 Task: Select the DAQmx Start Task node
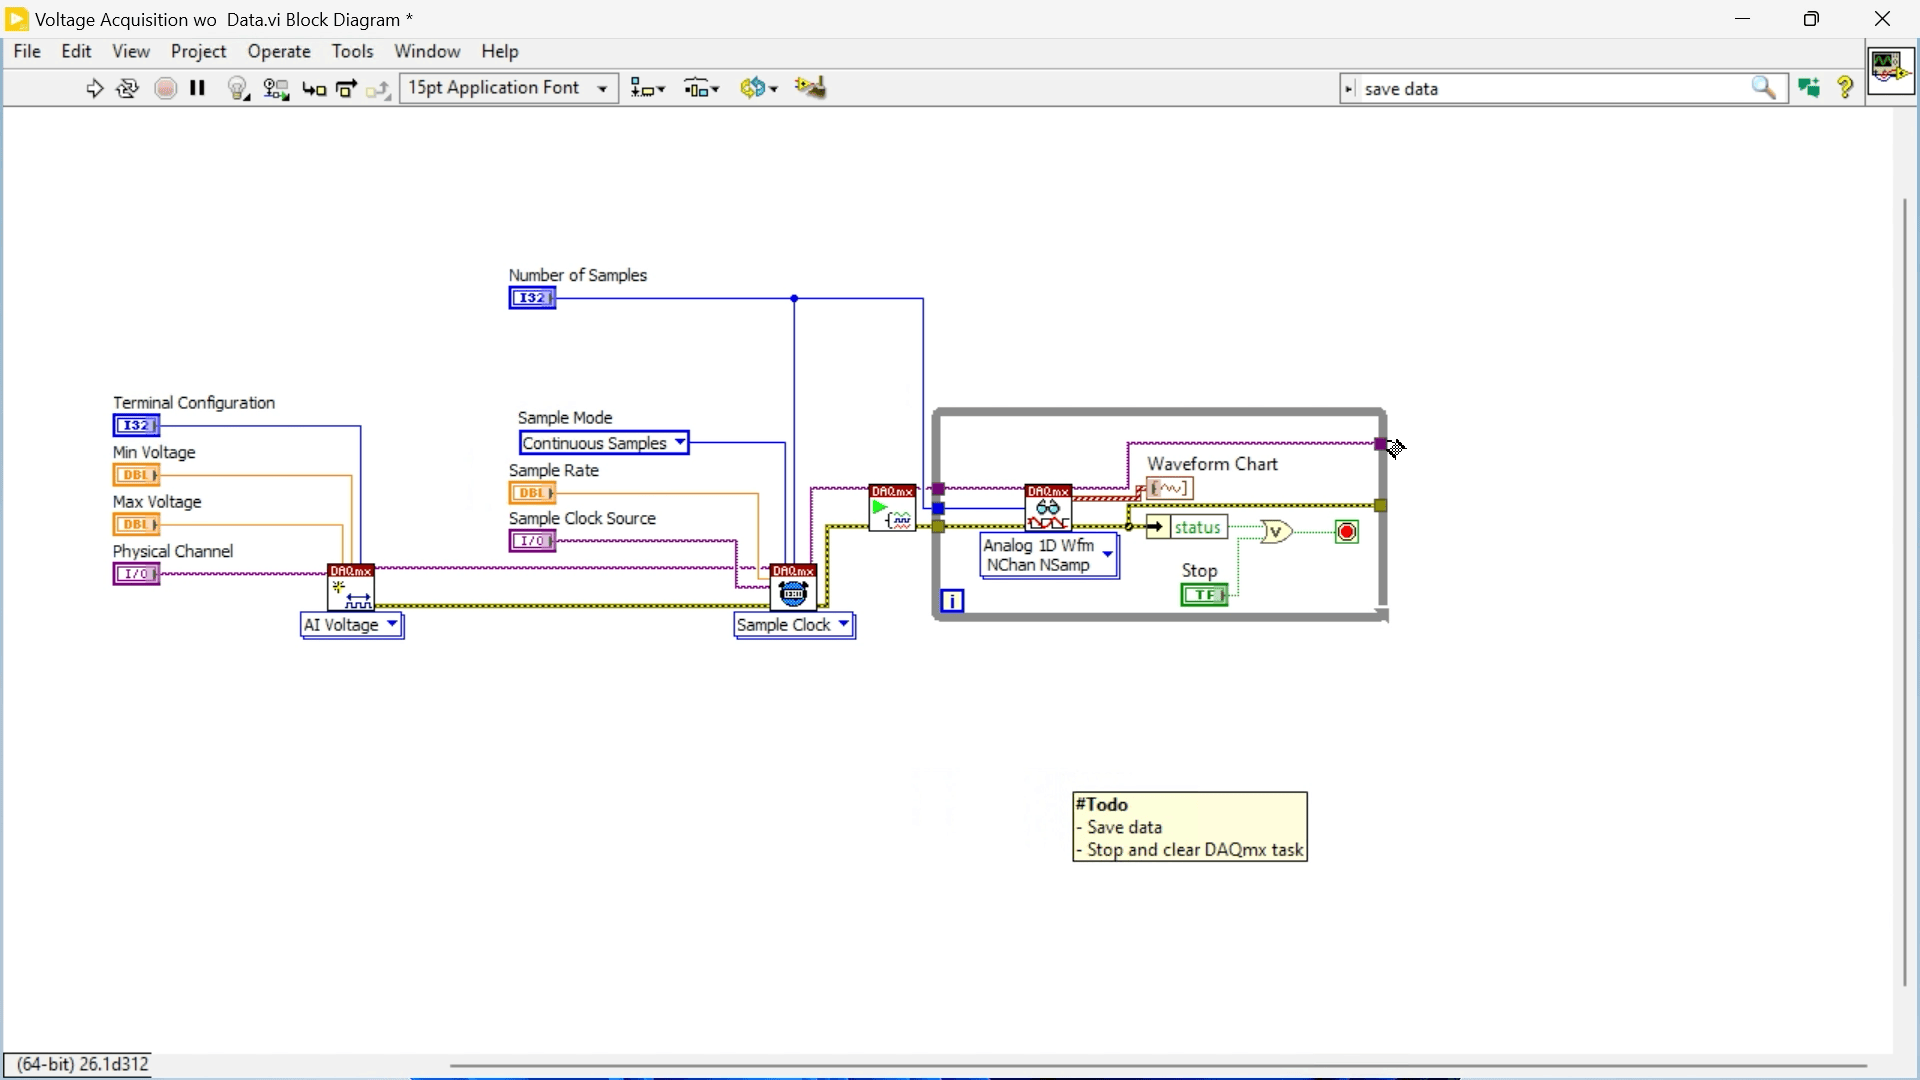[893, 508]
